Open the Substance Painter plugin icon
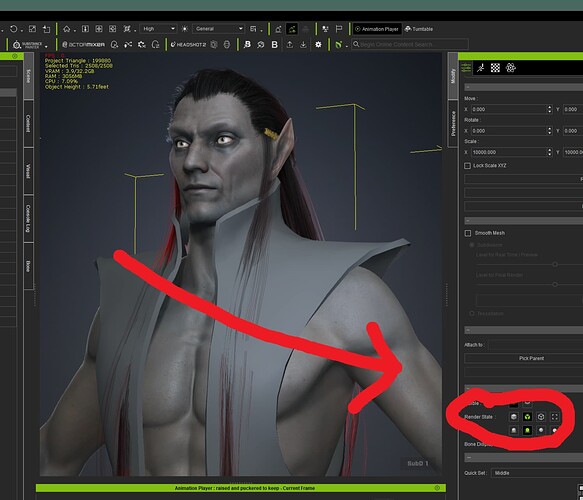This screenshot has width=583, height=500. (x=30, y=45)
